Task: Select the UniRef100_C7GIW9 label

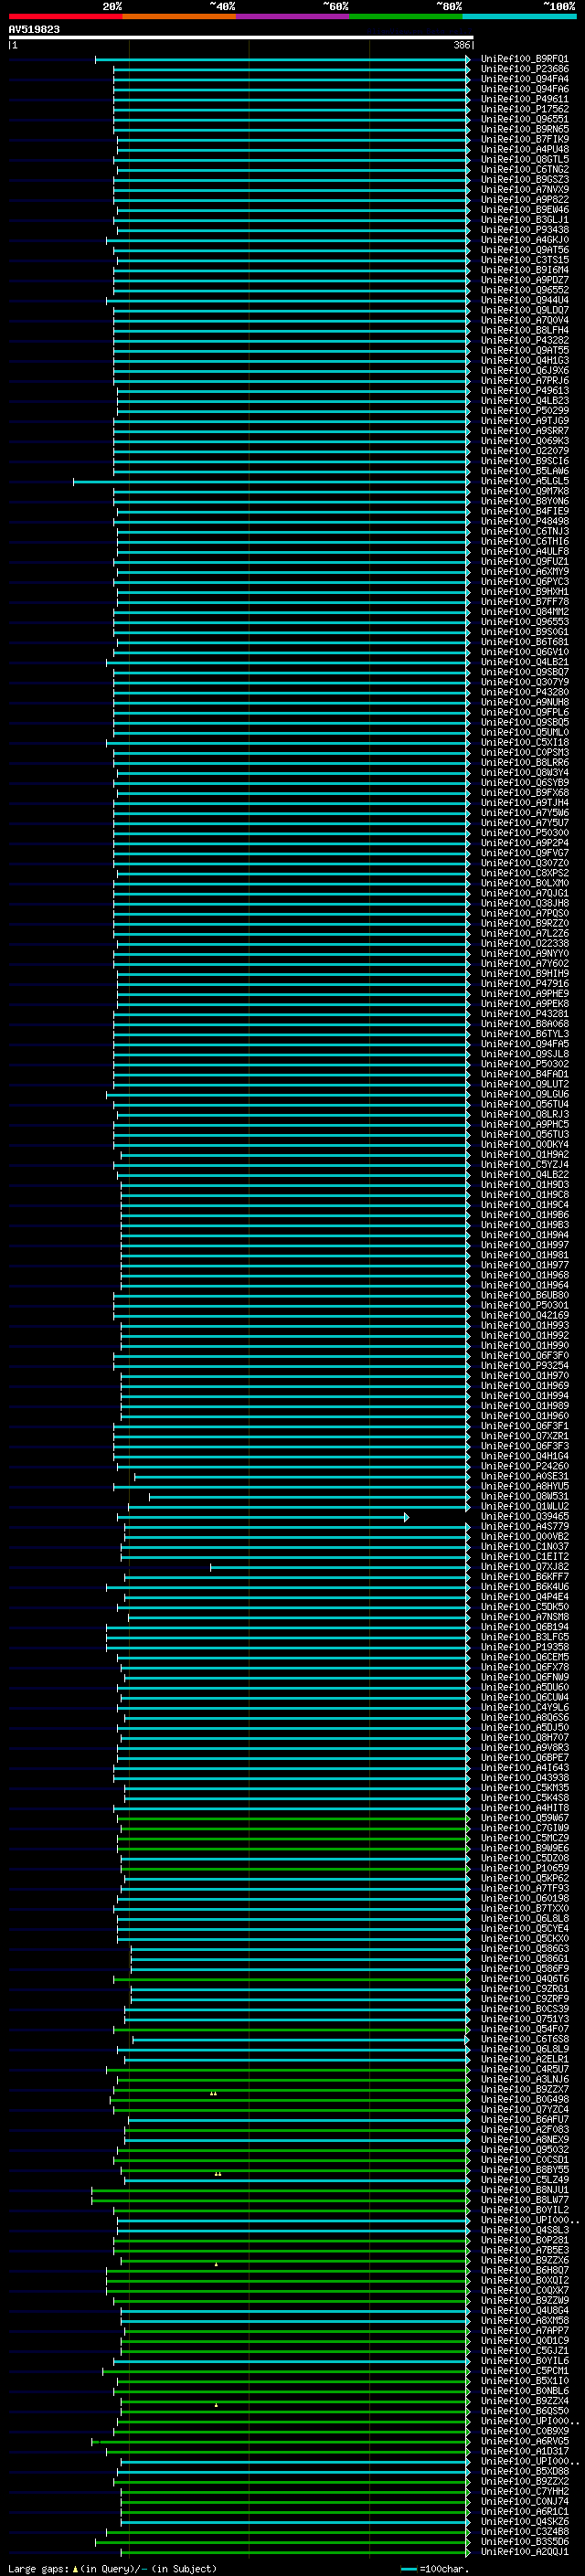Action: coord(525,1828)
